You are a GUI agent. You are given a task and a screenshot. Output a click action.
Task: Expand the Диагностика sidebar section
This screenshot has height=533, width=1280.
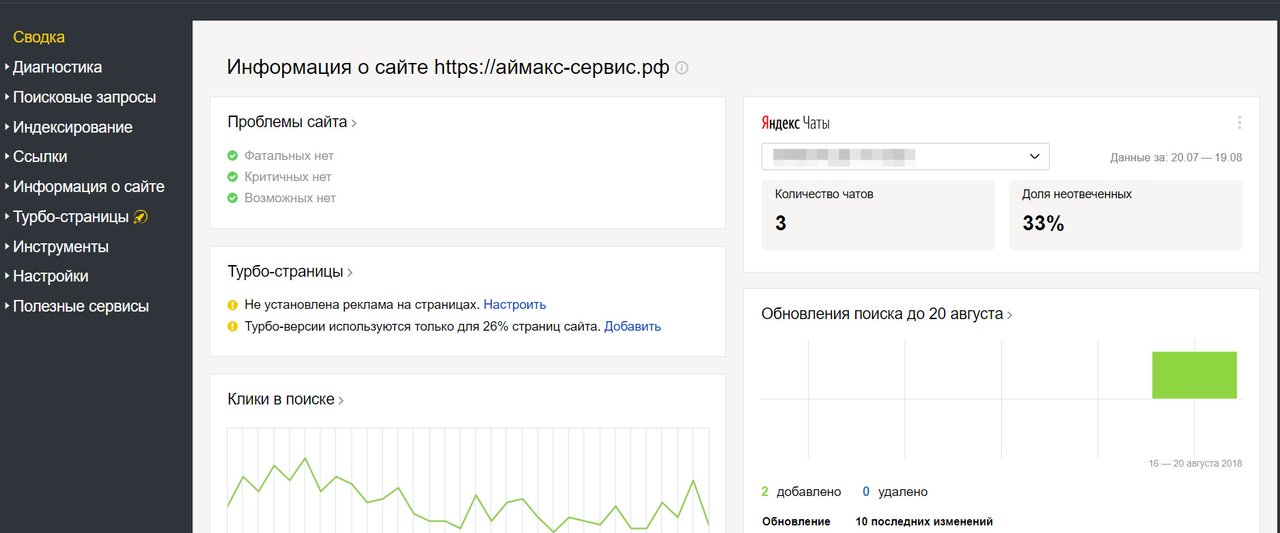point(57,67)
